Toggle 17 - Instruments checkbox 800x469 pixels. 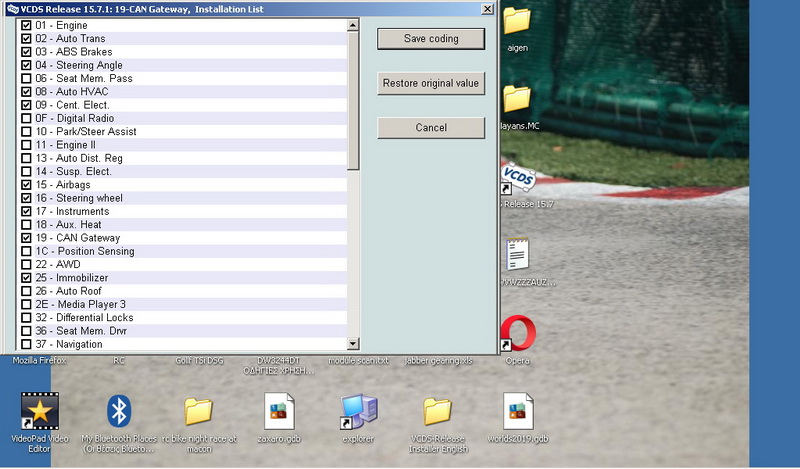click(x=26, y=211)
